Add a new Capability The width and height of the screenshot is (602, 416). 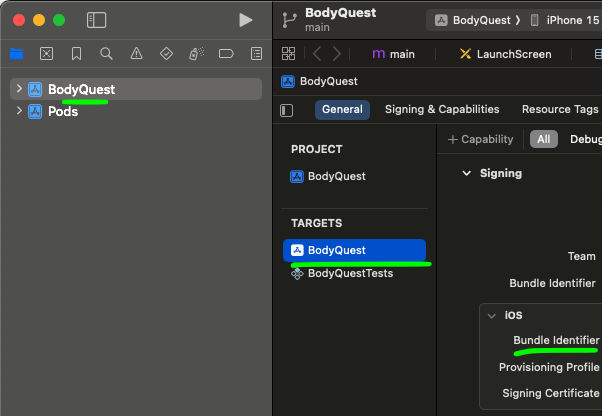click(480, 139)
